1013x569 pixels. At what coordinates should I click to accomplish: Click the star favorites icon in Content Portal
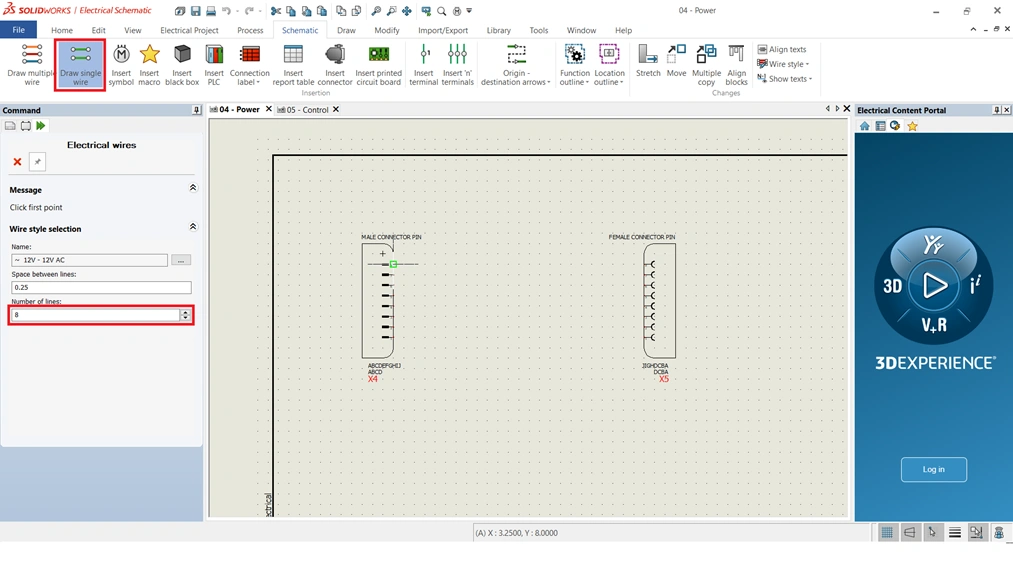pyautogui.click(x=912, y=126)
